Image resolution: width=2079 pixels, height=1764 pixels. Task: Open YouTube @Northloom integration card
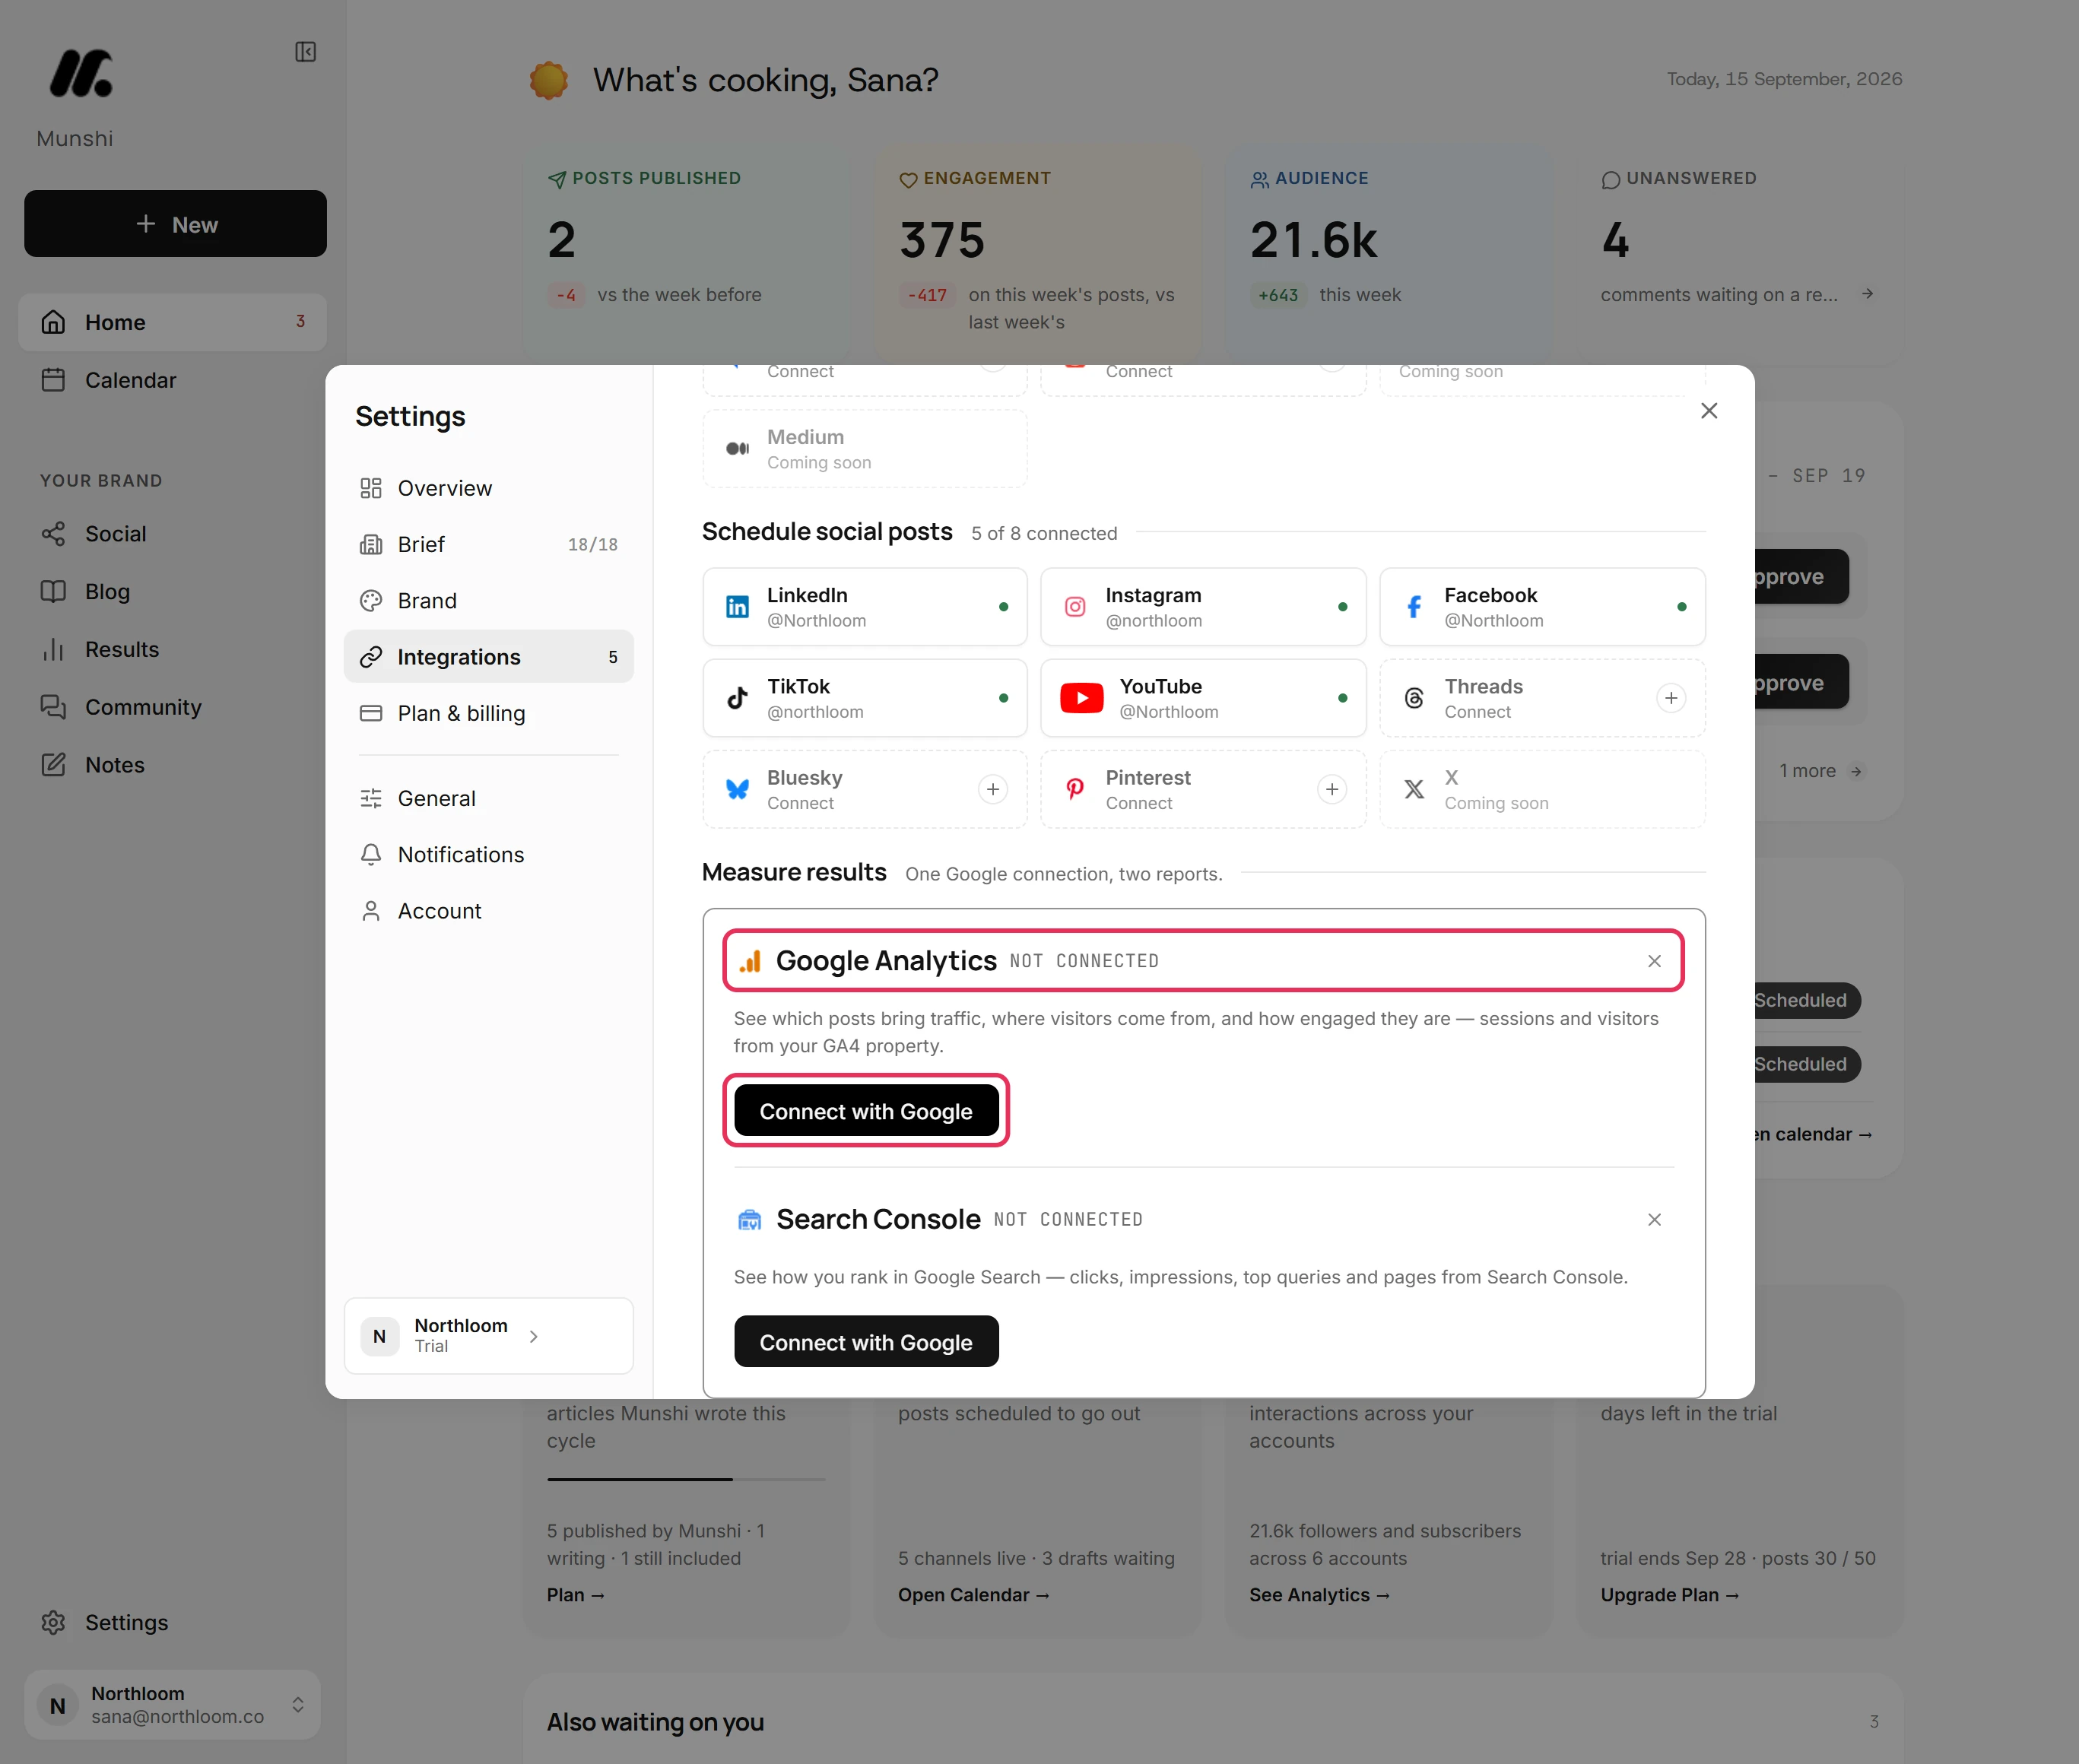point(1203,698)
